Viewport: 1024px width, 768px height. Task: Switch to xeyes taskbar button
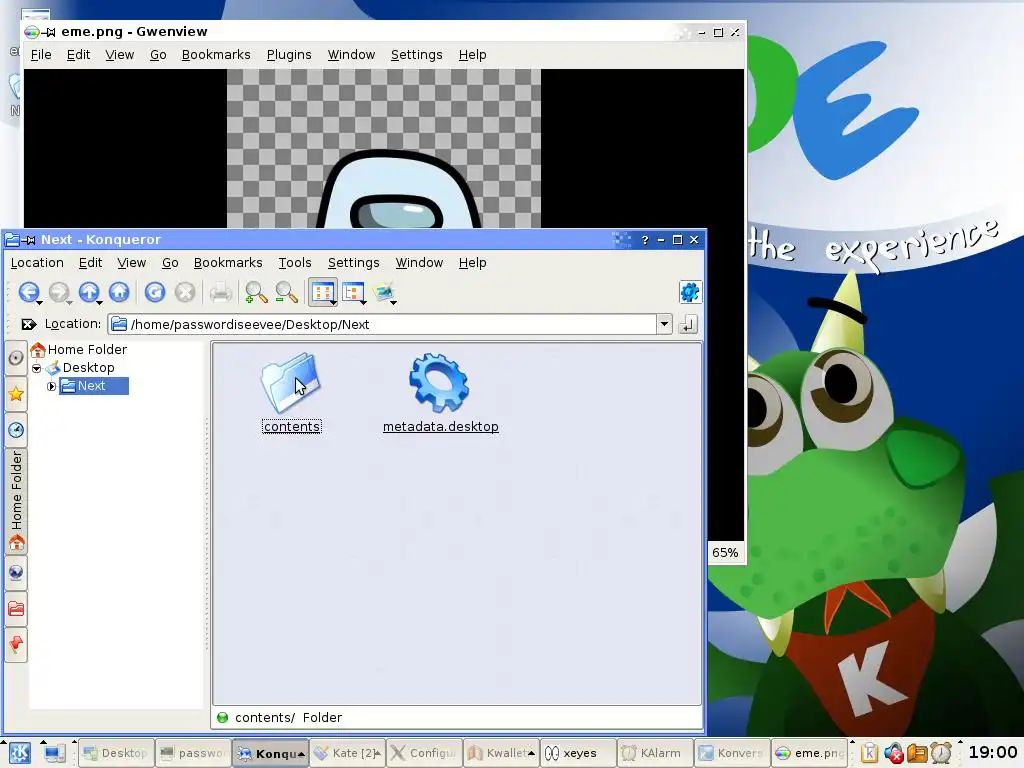coord(579,753)
